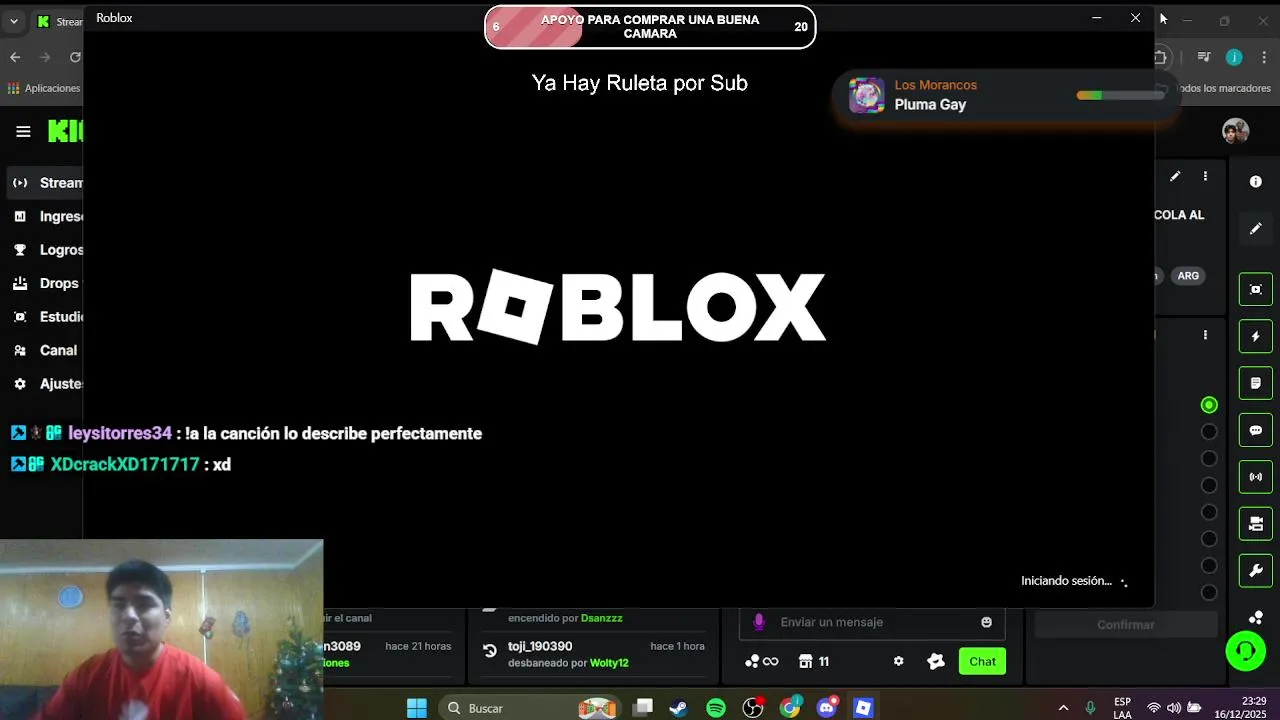Image resolution: width=1280 pixels, height=720 pixels.
Task: Click toji_190390 in moderation log
Action: click(x=540, y=646)
